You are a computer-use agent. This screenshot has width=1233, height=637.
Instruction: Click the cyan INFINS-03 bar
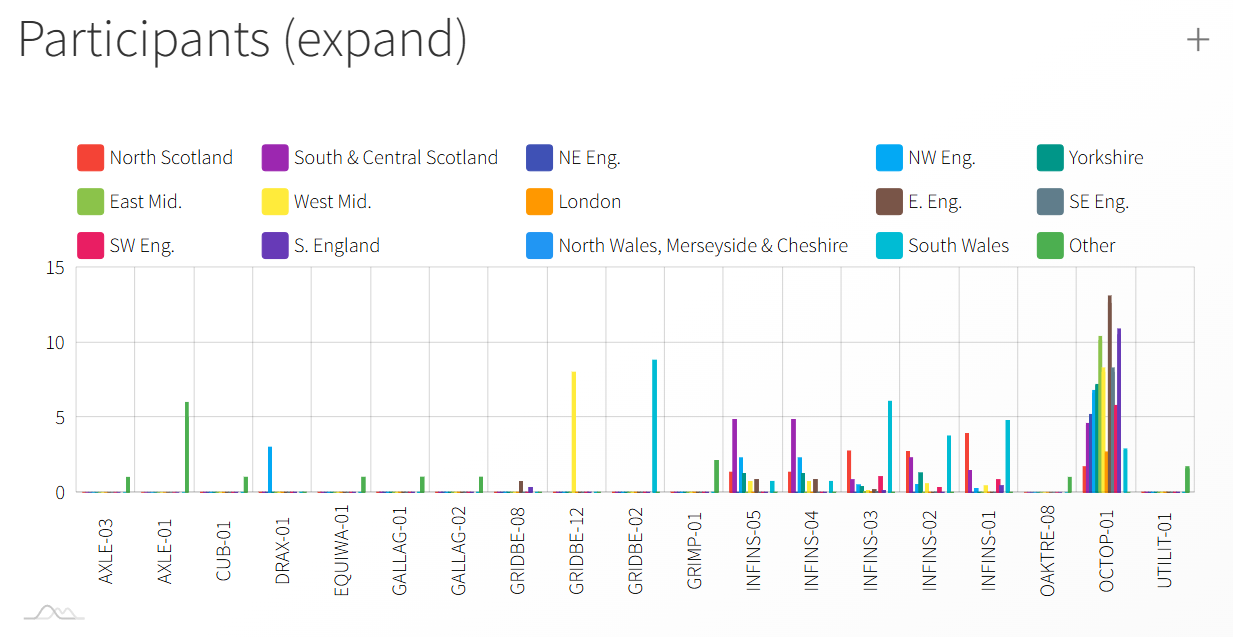pos(890,447)
